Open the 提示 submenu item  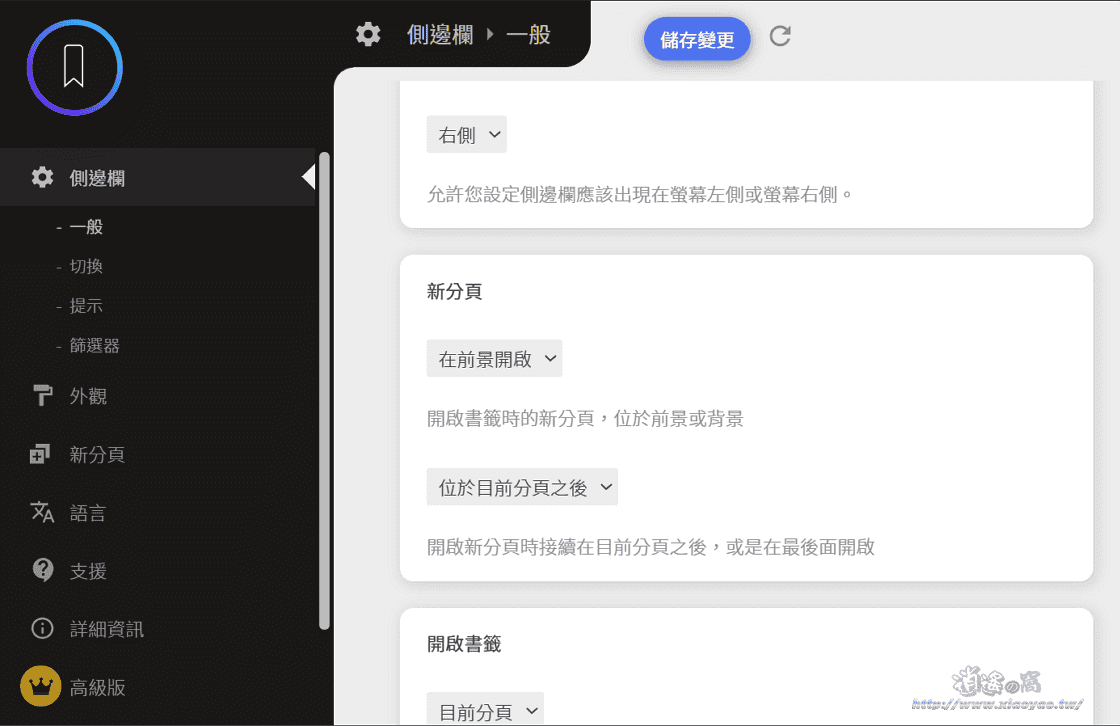[x=86, y=306]
